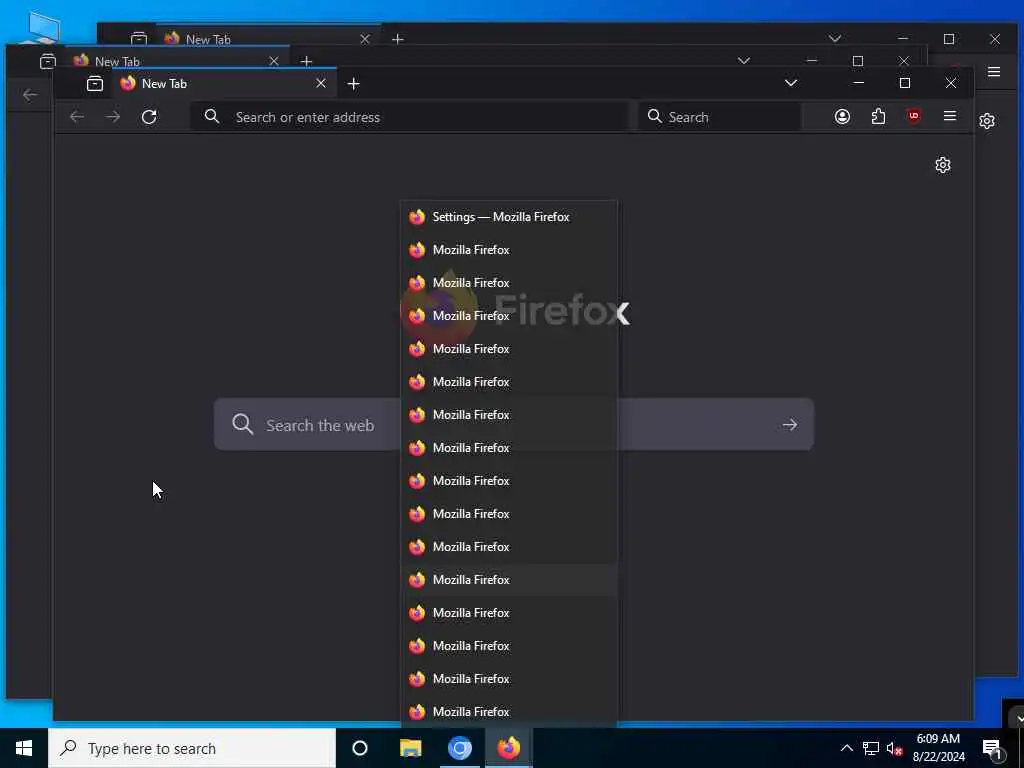
Task: Open the front window's application hamburger menu
Action: click(950, 116)
